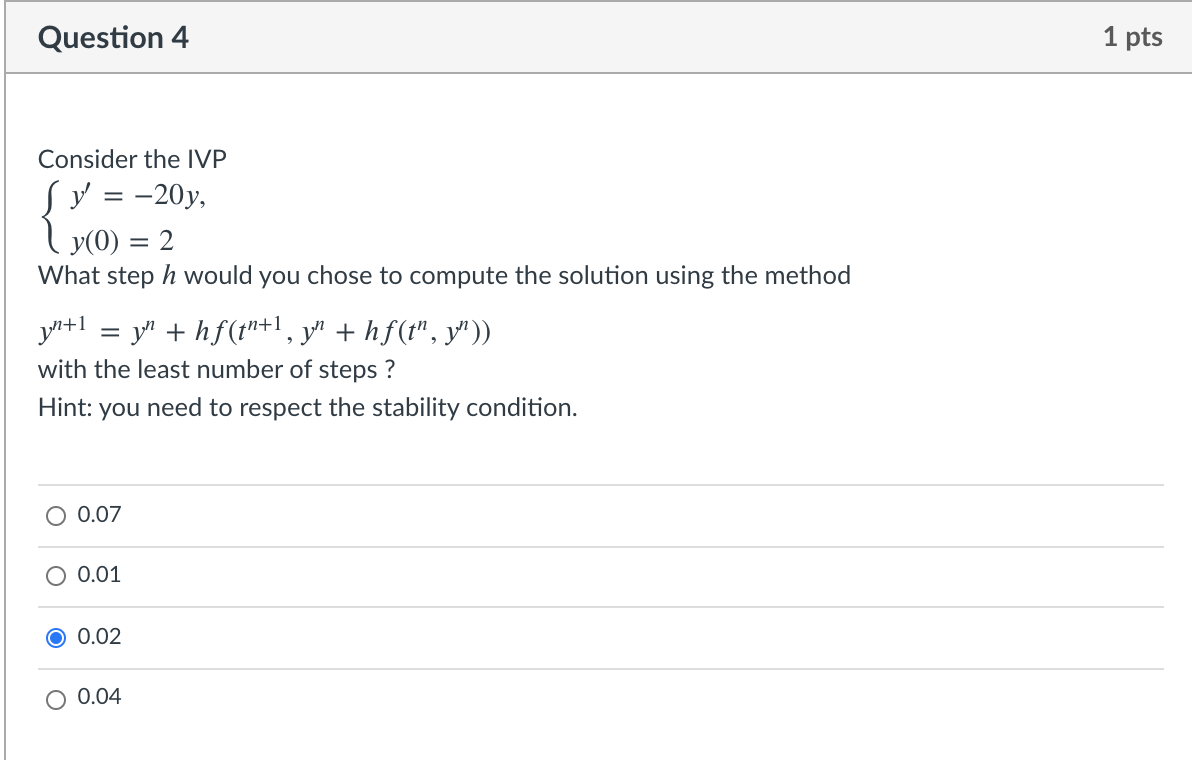Click the "Consider the IVP" text
1192x760 pixels.
pyautogui.click(x=133, y=159)
